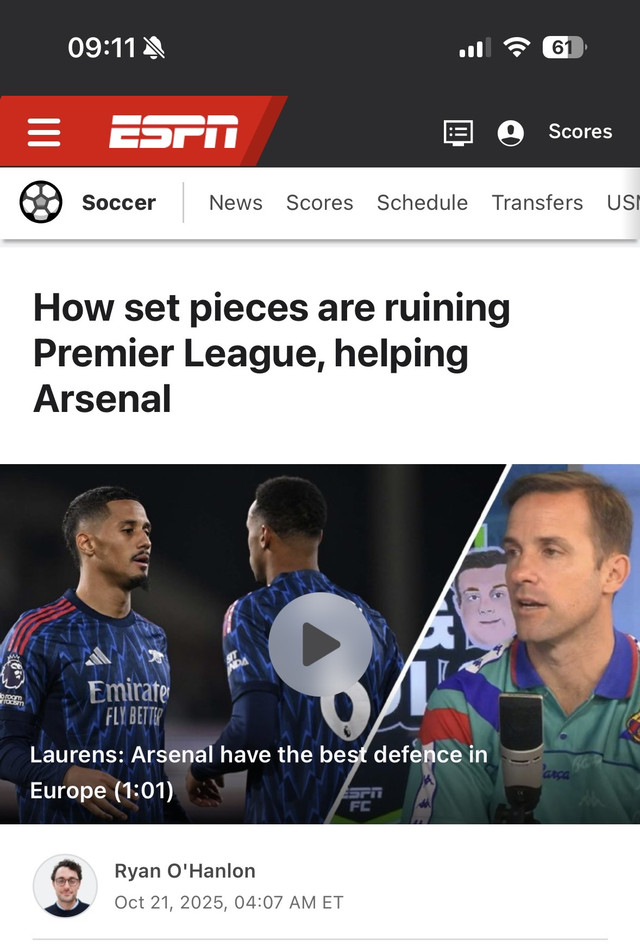The width and height of the screenshot is (640, 944).
Task: Open the user profile account icon
Action: [x=511, y=132]
